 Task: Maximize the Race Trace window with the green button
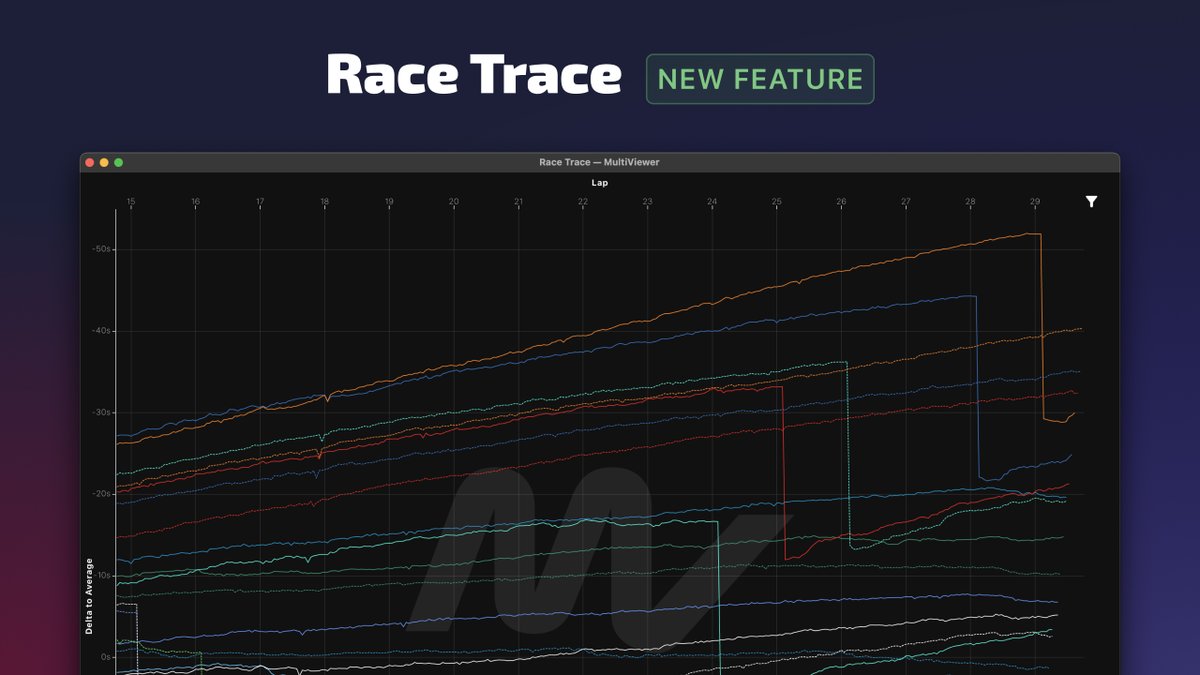118,162
